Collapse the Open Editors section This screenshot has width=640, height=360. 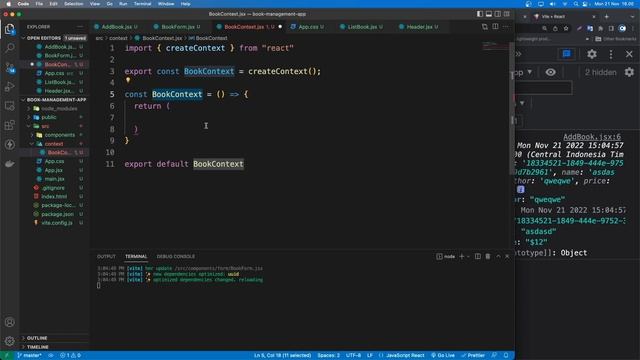23,38
